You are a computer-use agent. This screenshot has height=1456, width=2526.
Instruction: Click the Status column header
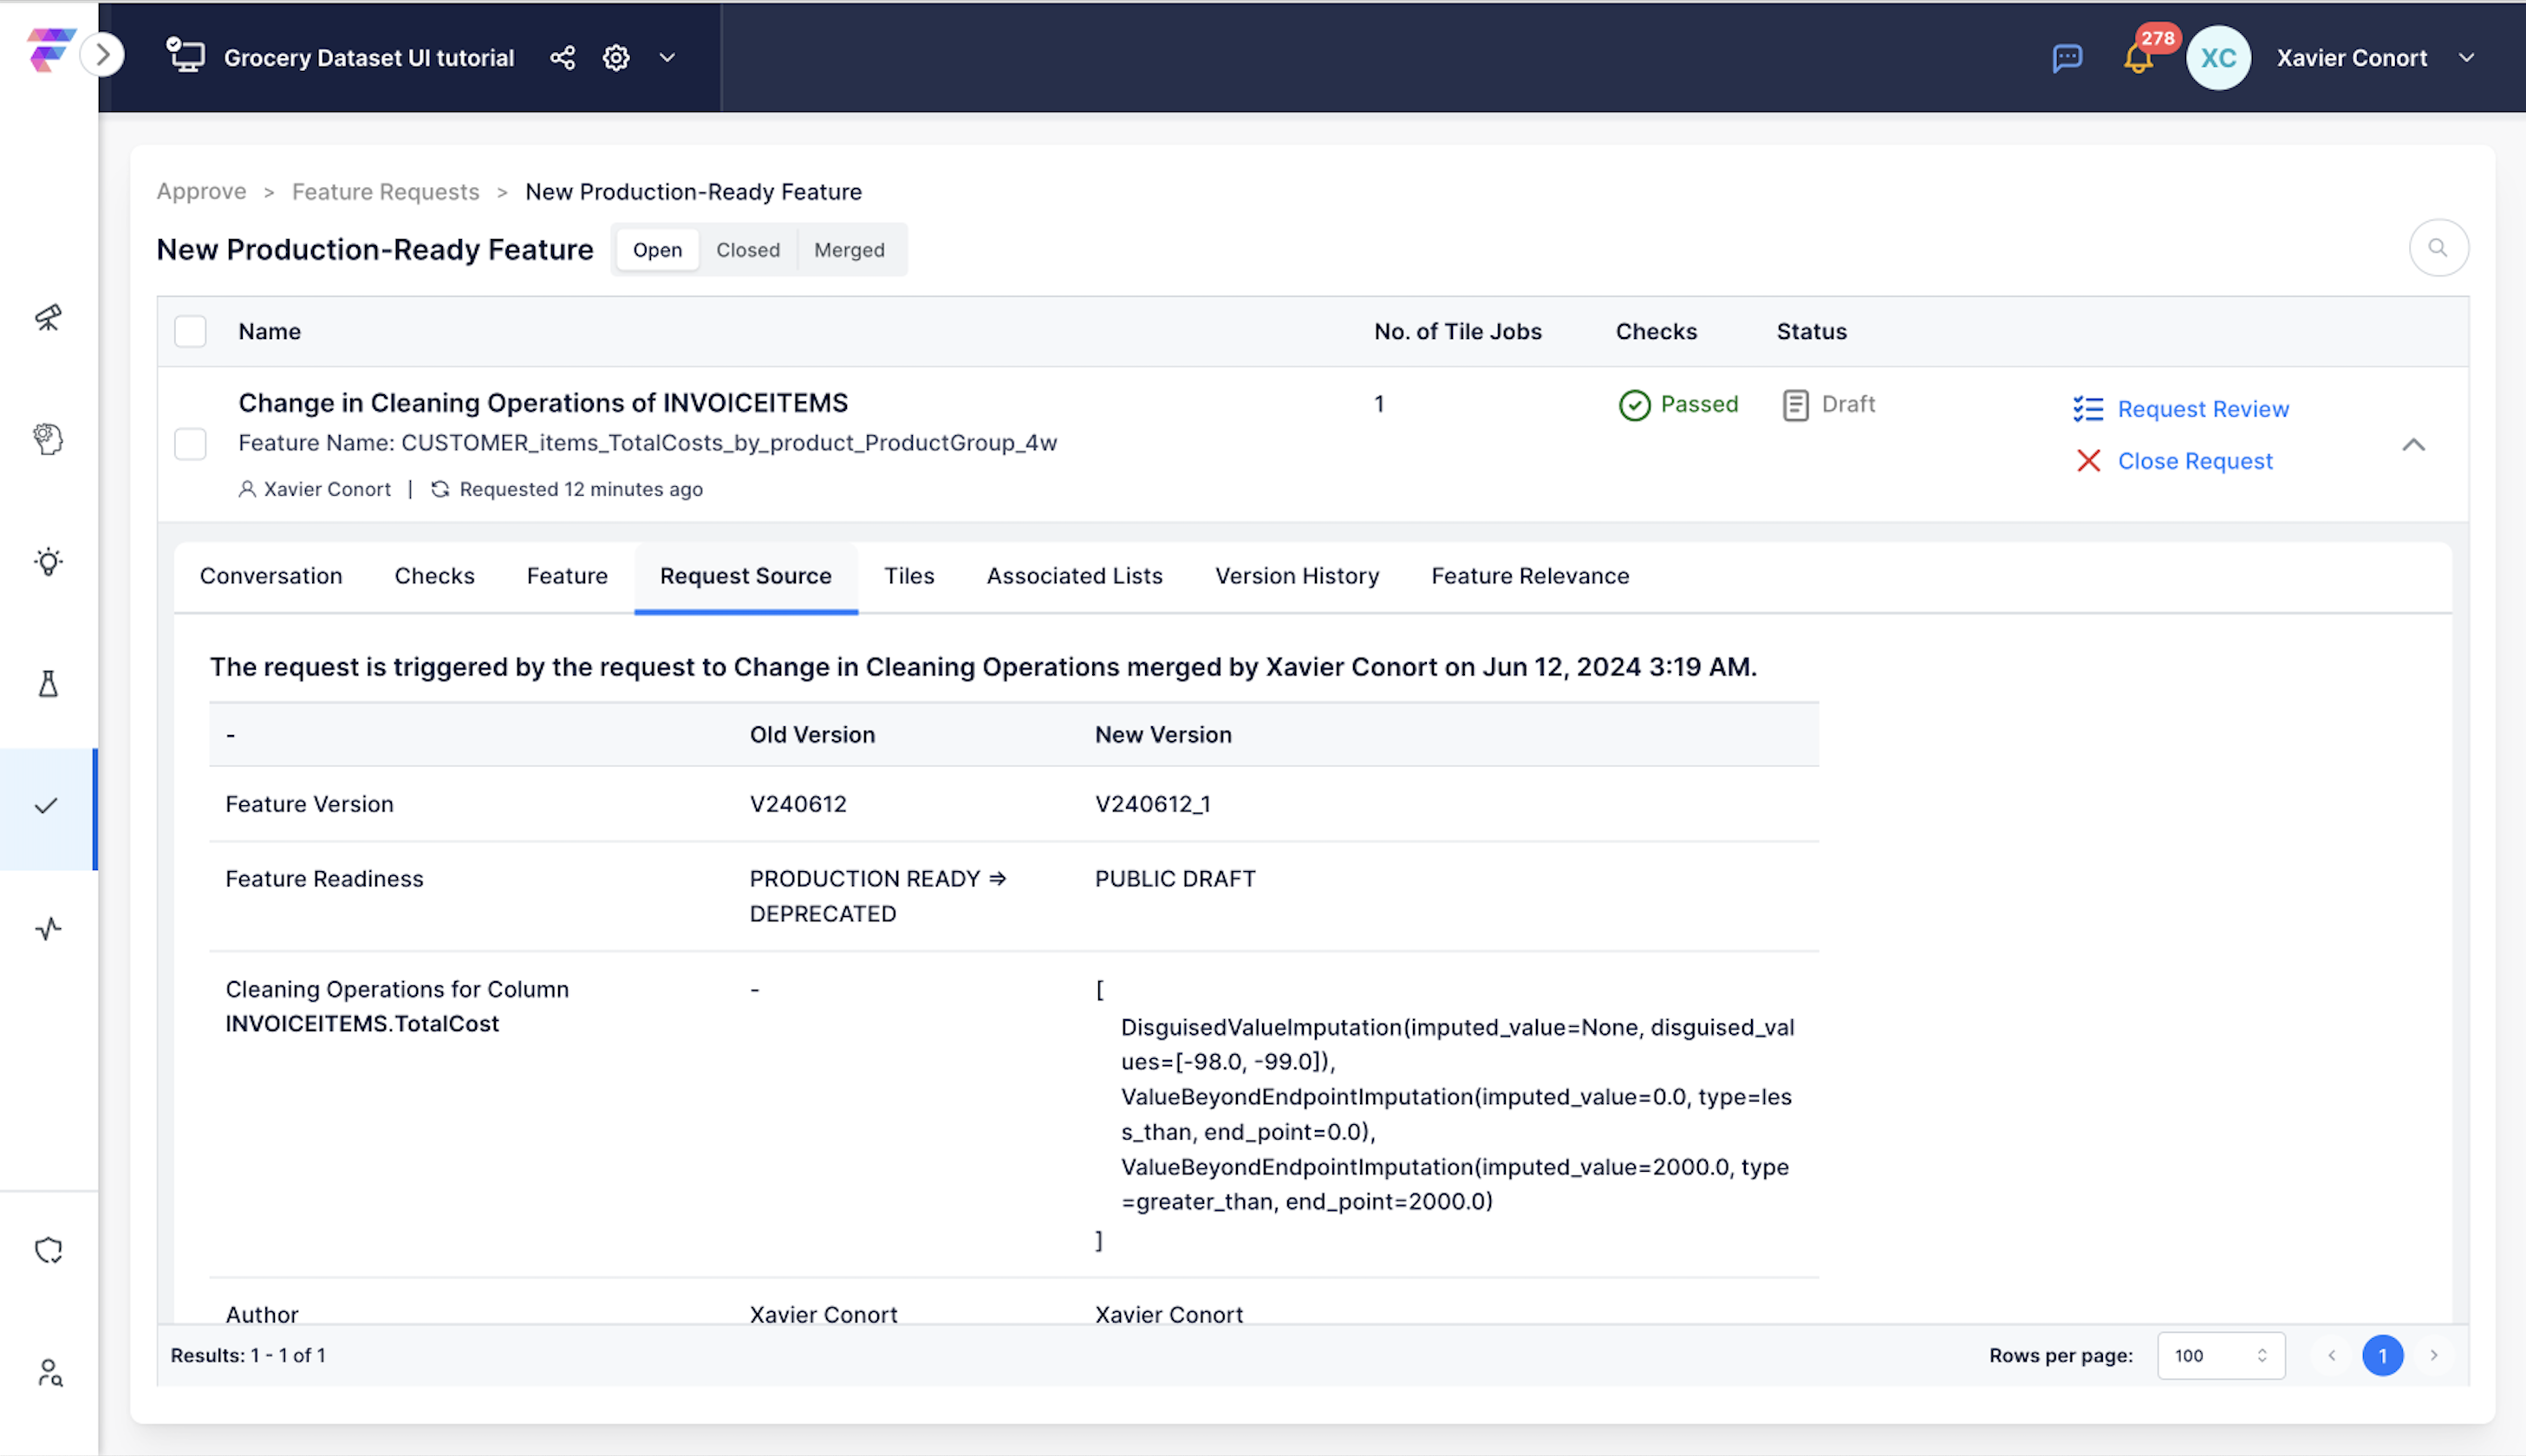pyautogui.click(x=1811, y=331)
